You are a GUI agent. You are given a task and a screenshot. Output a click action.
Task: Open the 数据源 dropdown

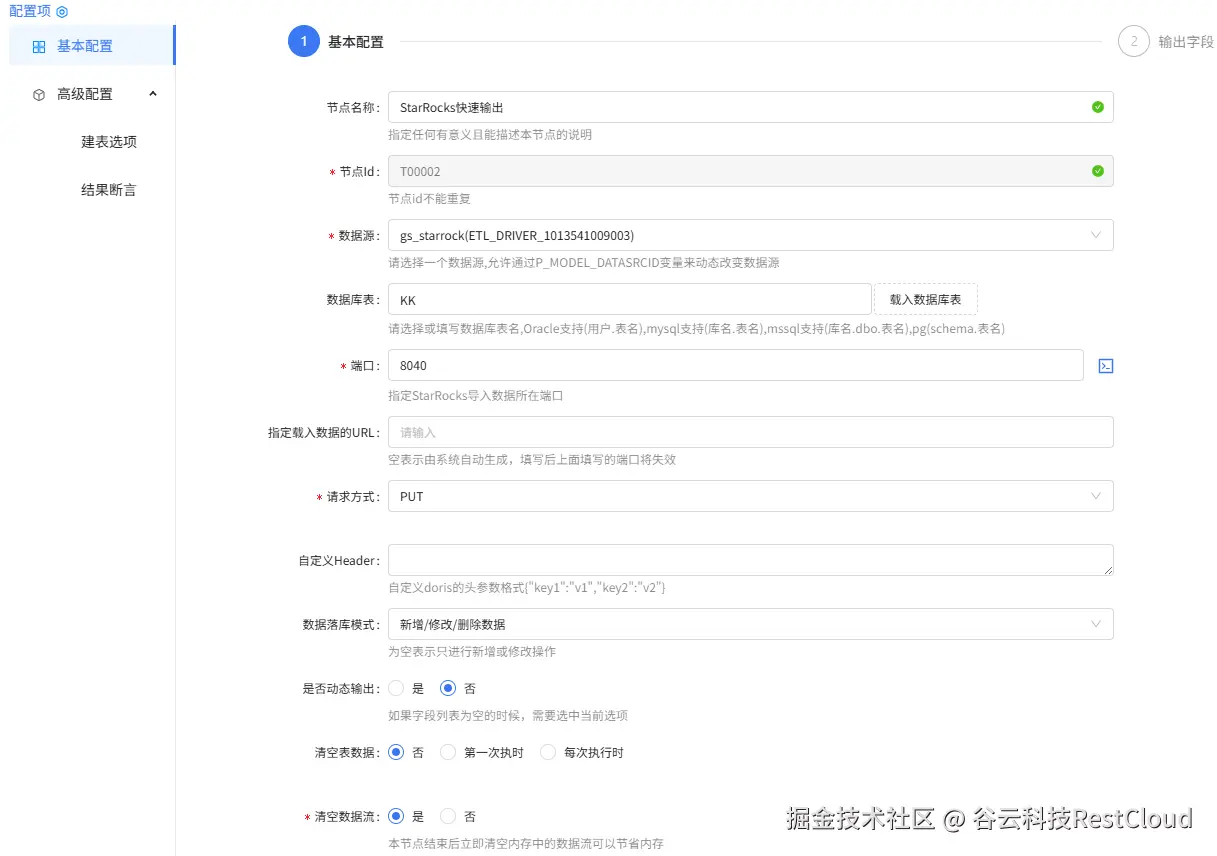(x=750, y=235)
